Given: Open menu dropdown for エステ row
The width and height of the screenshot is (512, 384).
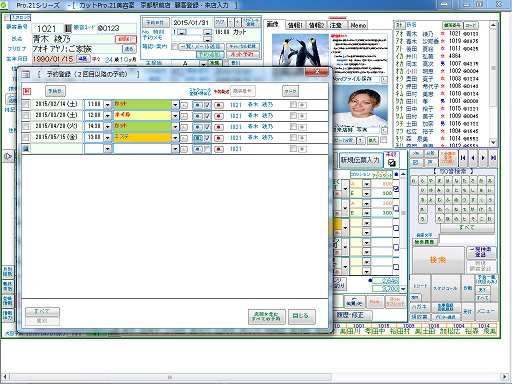Looking at the screenshot, I should click(x=175, y=138).
